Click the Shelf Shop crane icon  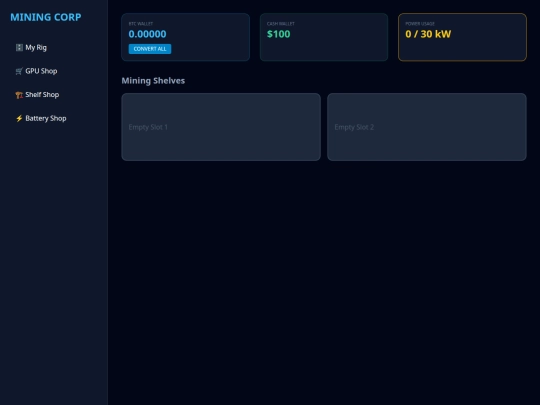click(x=19, y=95)
